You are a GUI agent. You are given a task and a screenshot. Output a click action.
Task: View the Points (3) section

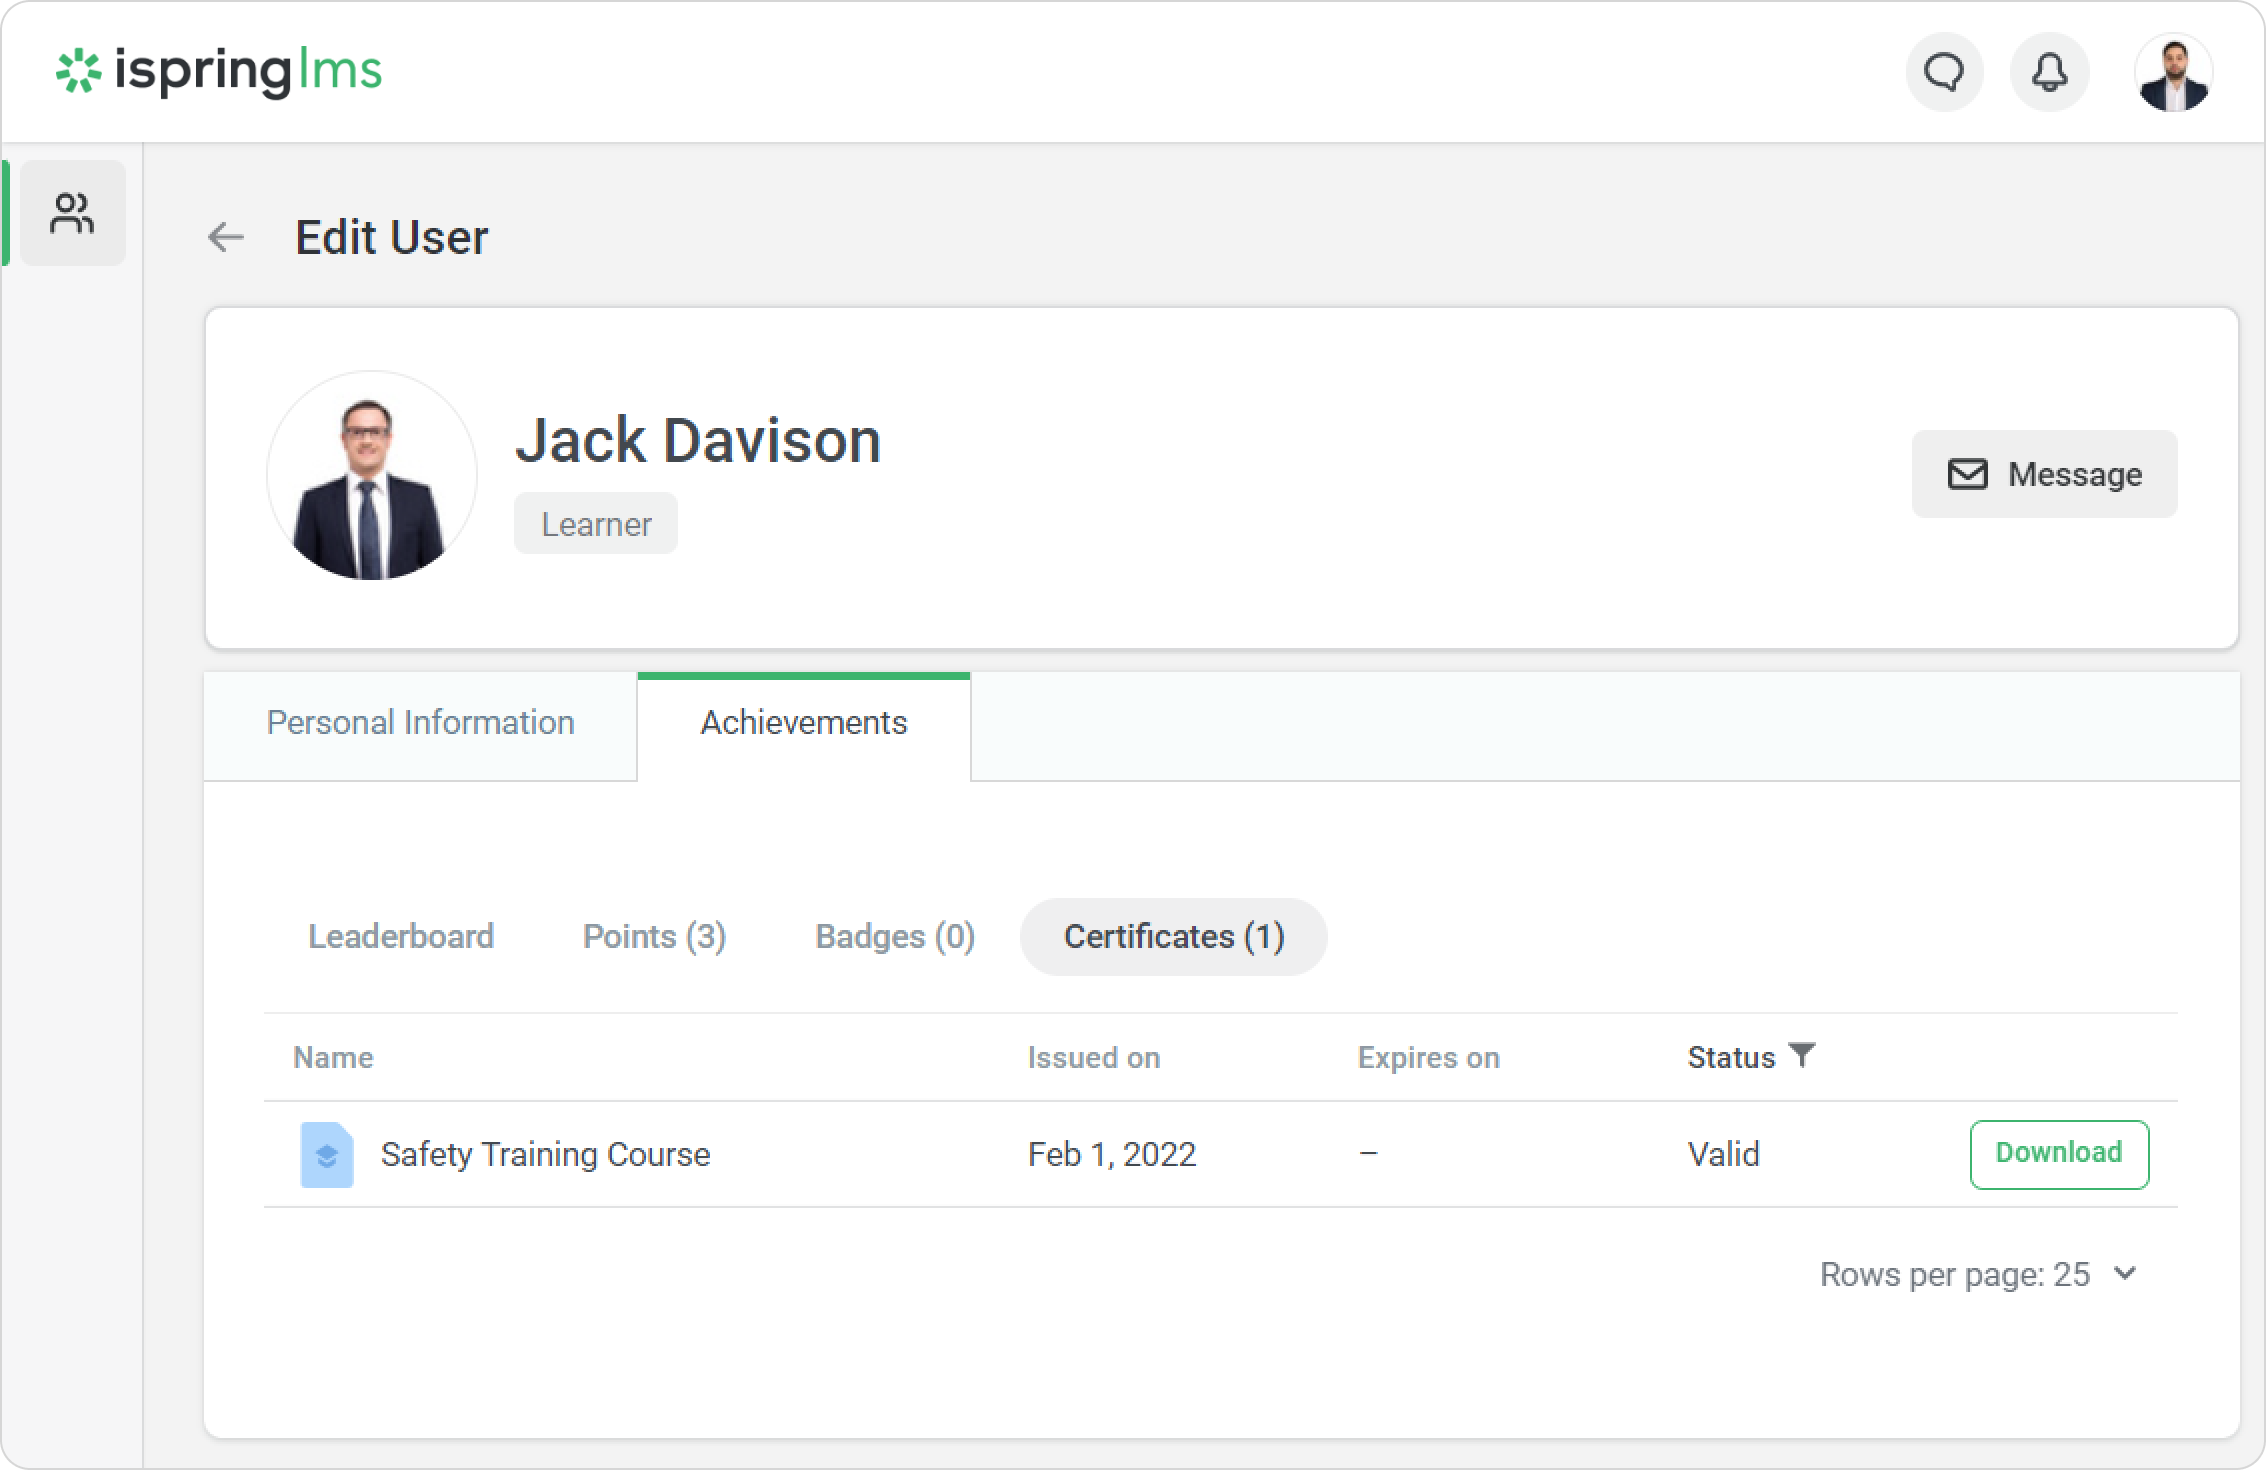(x=654, y=936)
